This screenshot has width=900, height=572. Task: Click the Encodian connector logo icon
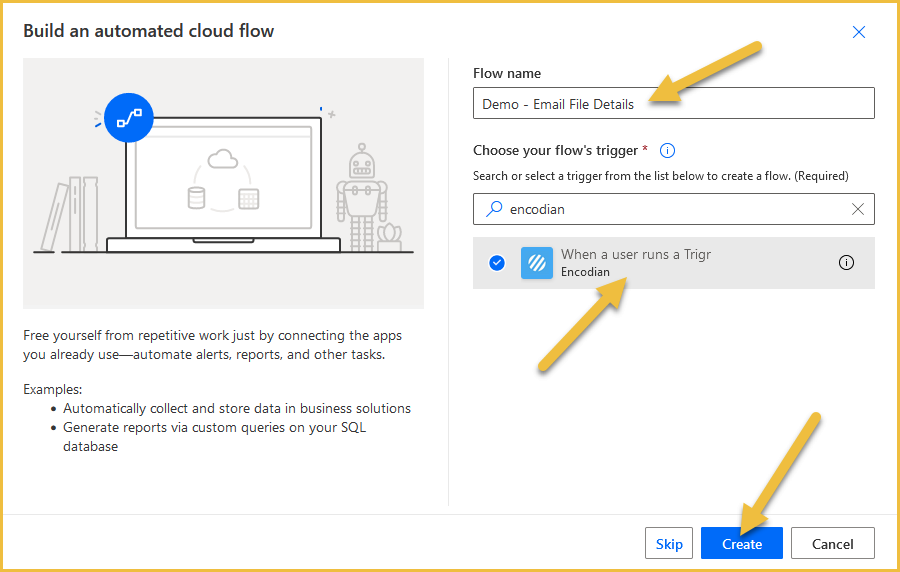coord(537,263)
